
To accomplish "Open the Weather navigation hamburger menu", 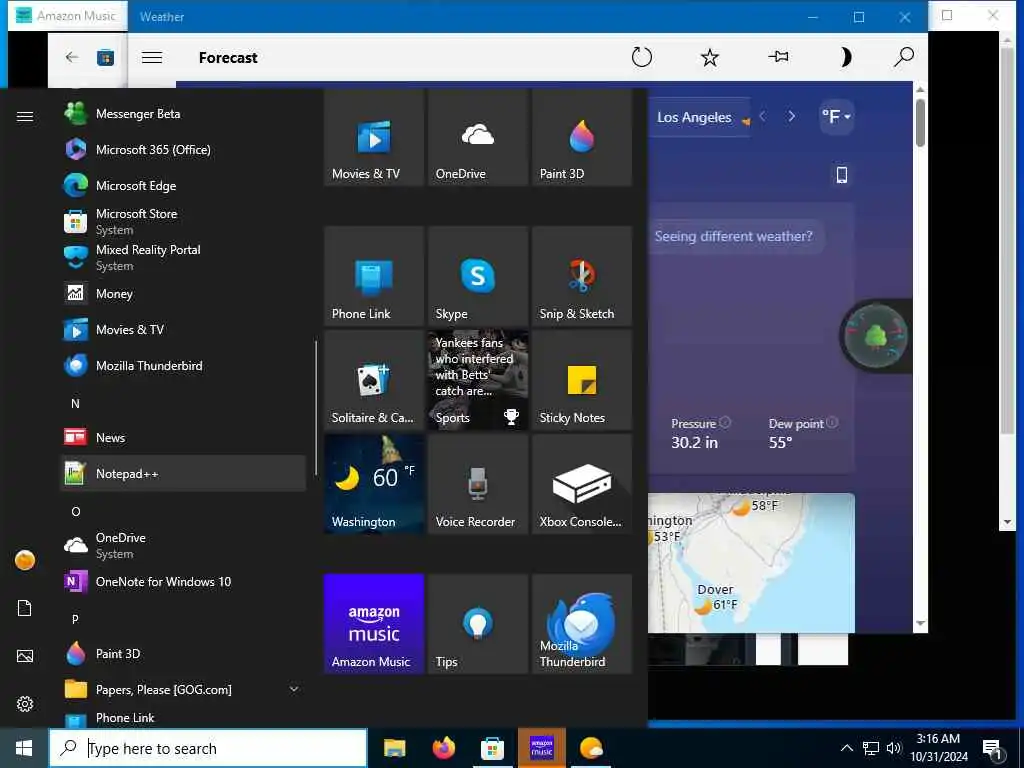I will point(152,57).
